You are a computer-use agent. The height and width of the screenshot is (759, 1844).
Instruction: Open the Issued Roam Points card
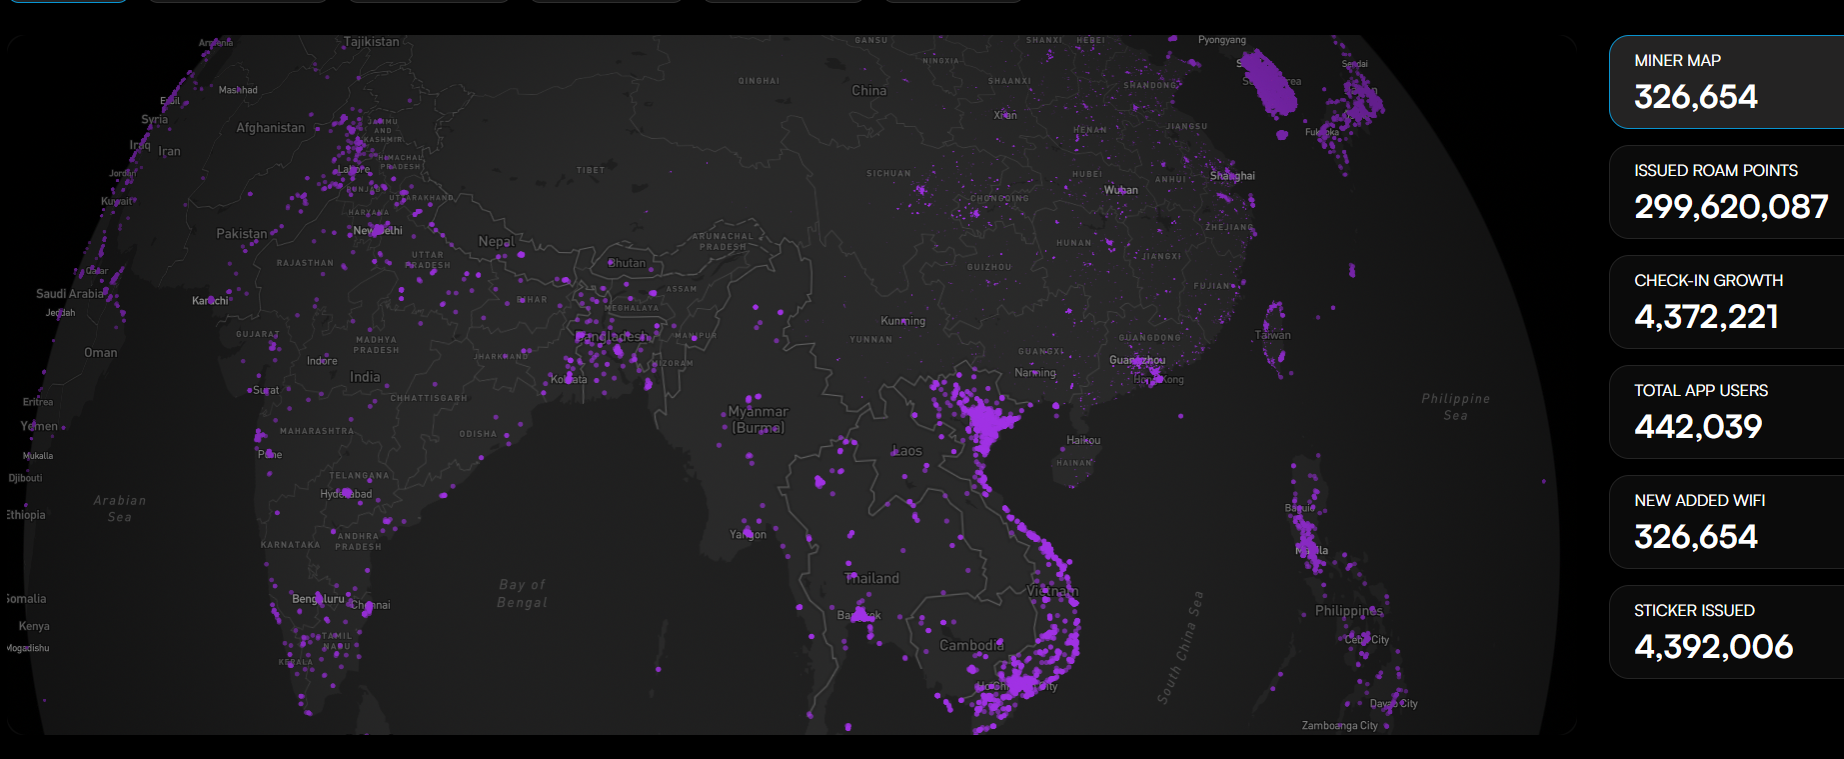tap(1725, 192)
